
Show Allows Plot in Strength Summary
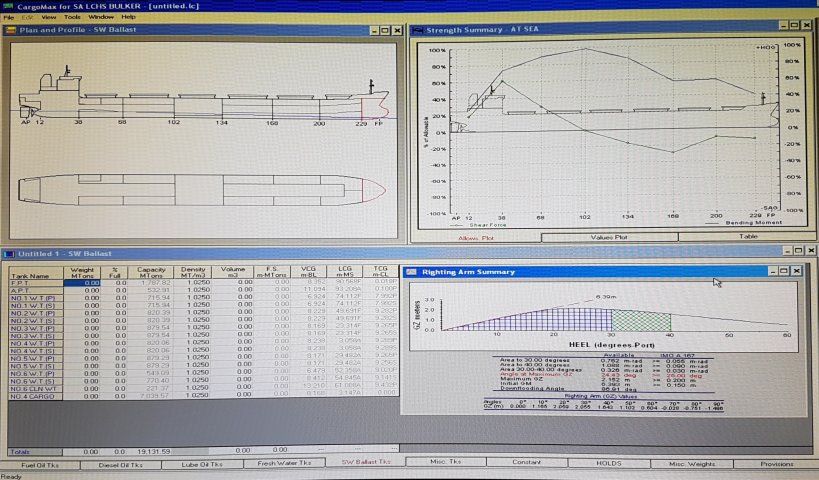(476, 238)
